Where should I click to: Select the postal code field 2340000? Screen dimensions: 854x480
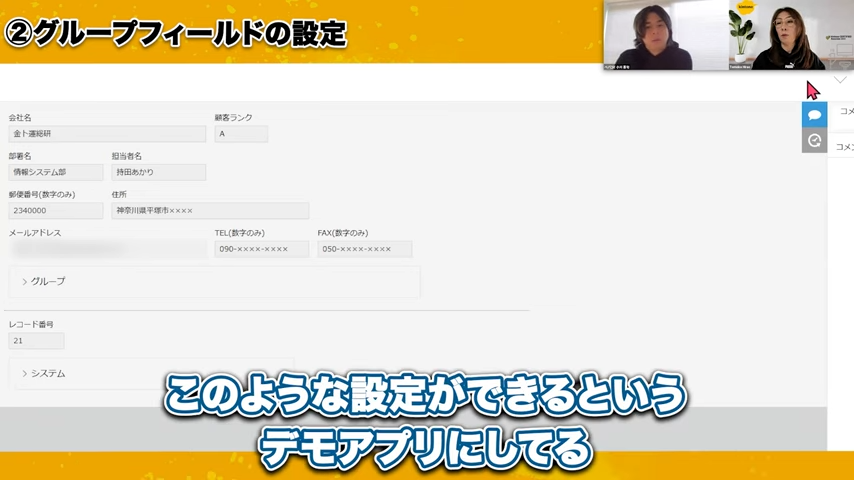[x=56, y=211]
